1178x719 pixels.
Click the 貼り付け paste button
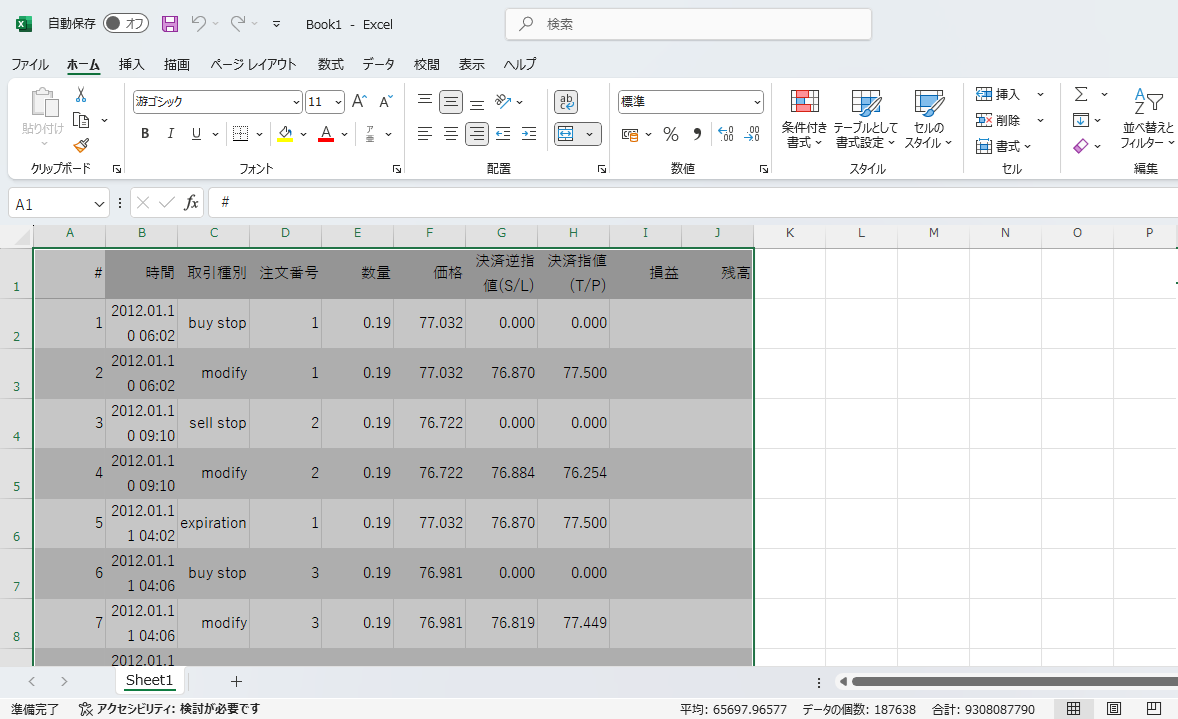tap(43, 118)
